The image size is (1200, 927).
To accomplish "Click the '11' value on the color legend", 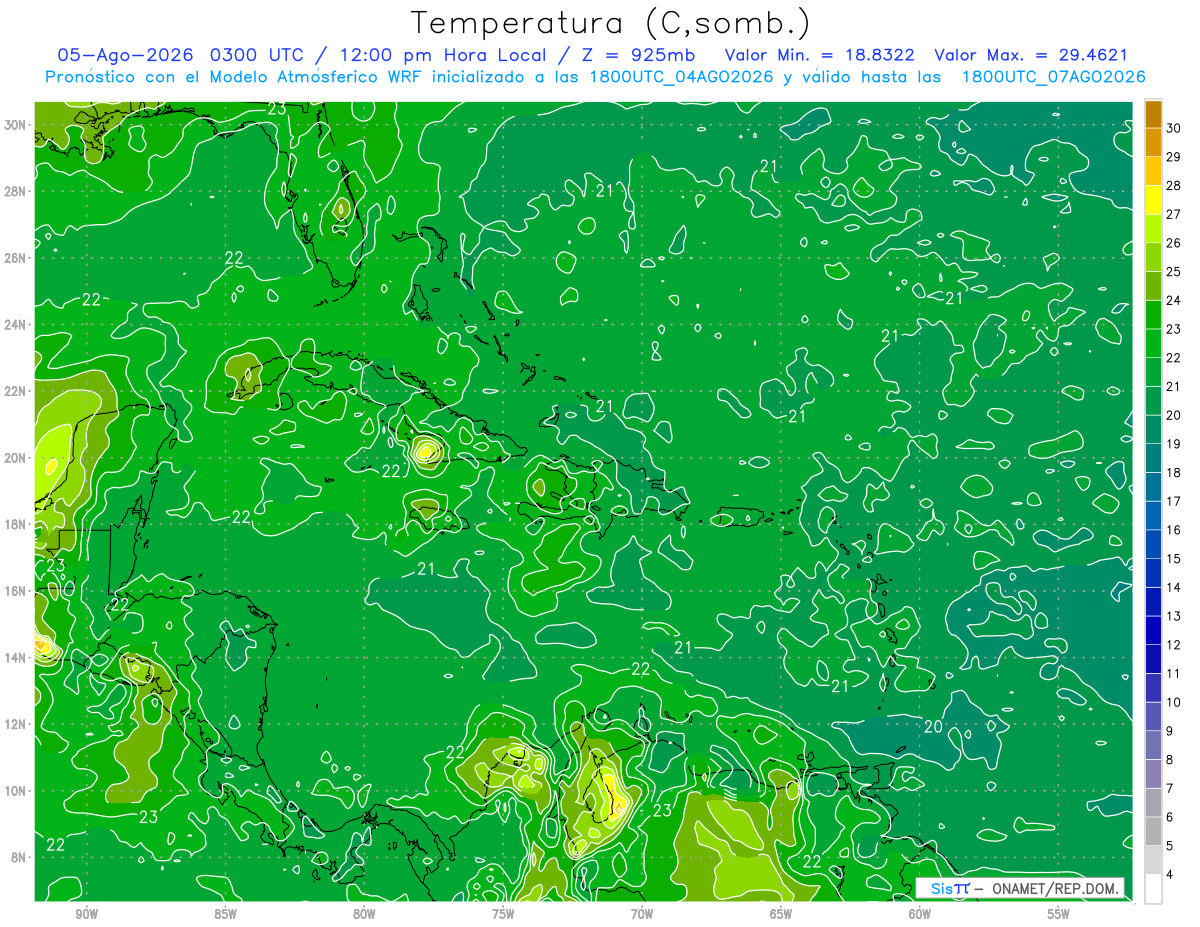I will pos(1174,673).
